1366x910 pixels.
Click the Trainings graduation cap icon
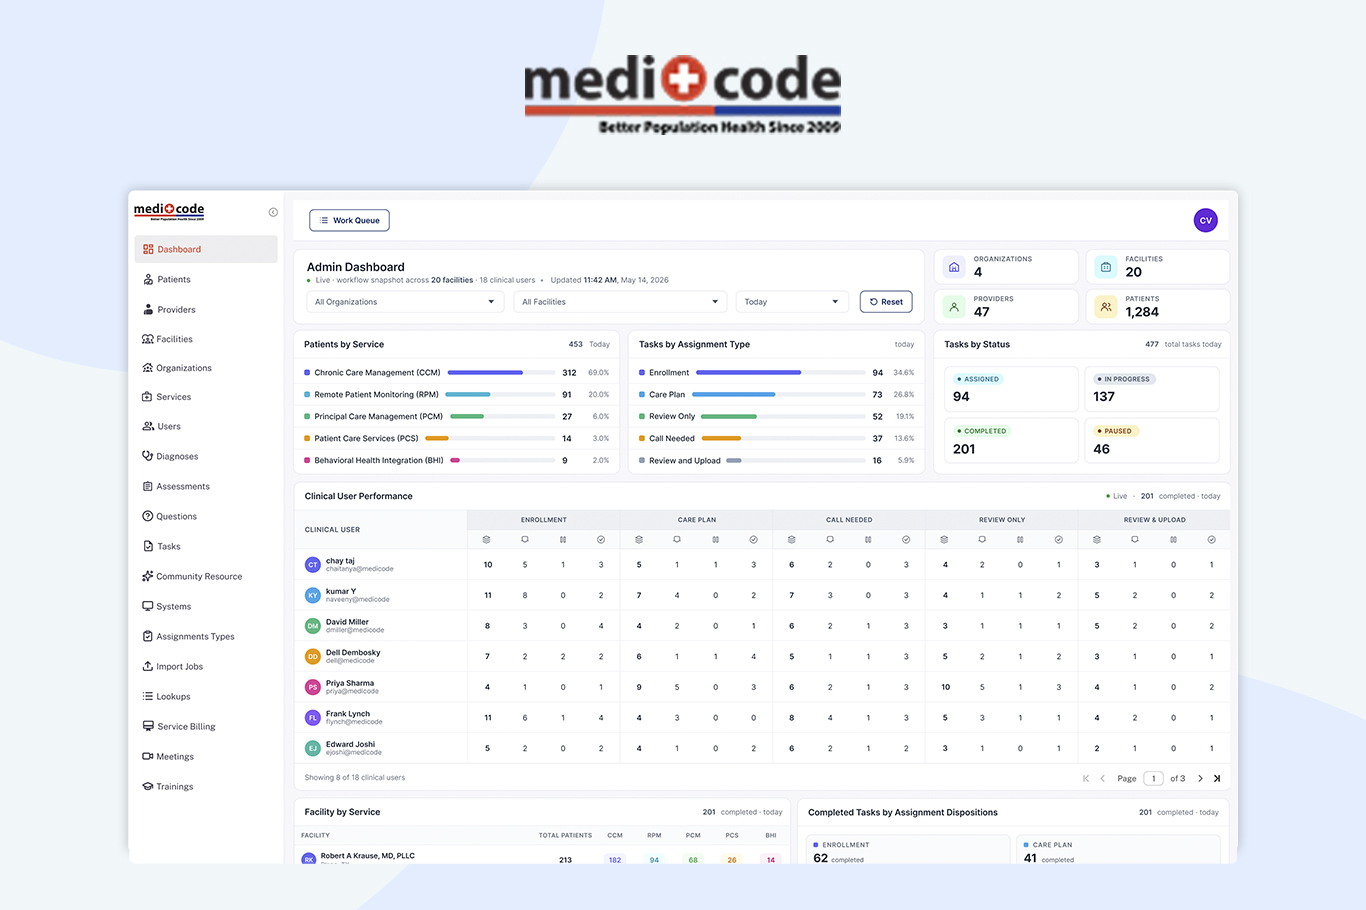pyautogui.click(x=148, y=786)
